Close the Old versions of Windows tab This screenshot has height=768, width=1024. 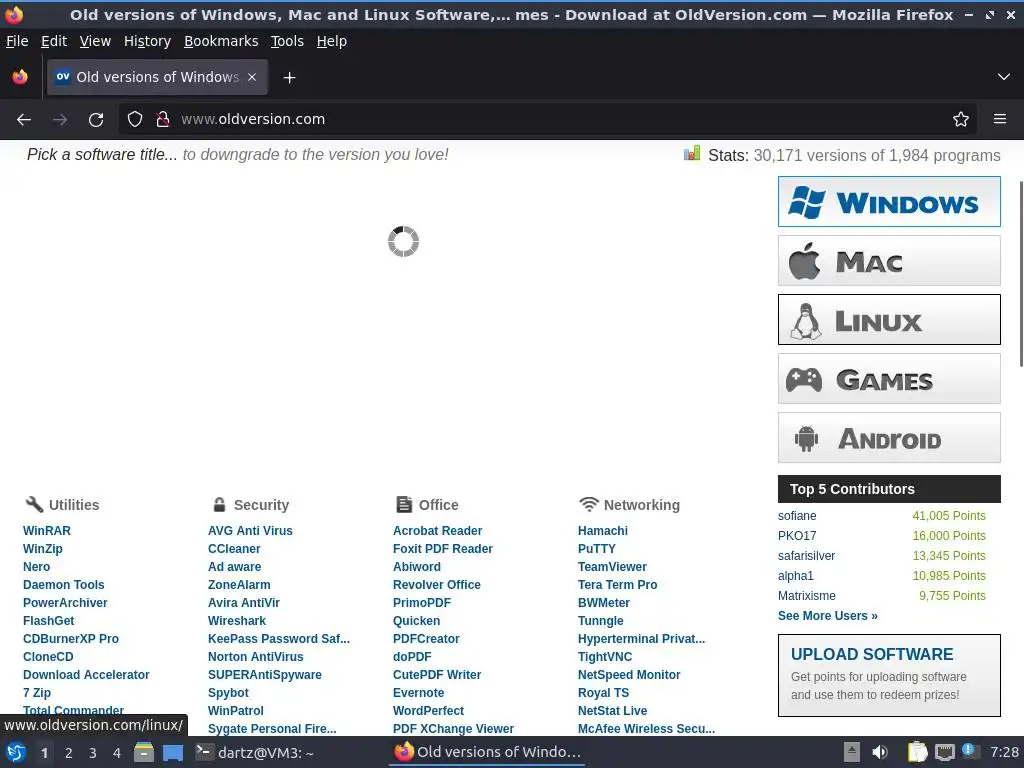coord(252,77)
